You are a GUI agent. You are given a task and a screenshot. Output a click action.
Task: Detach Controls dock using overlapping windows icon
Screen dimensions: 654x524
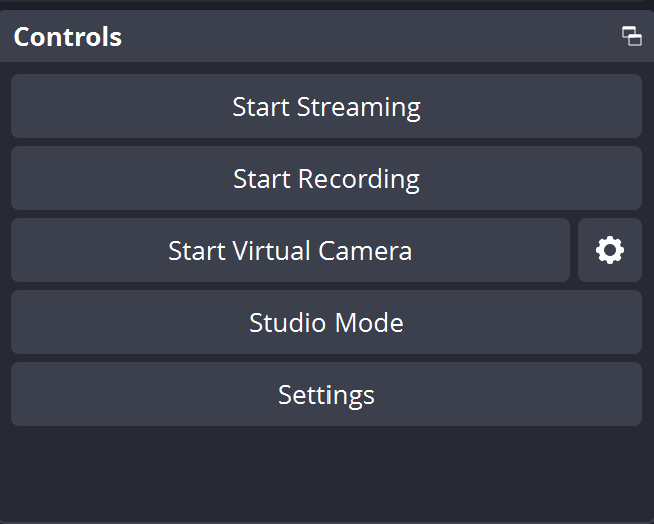pyautogui.click(x=631, y=36)
